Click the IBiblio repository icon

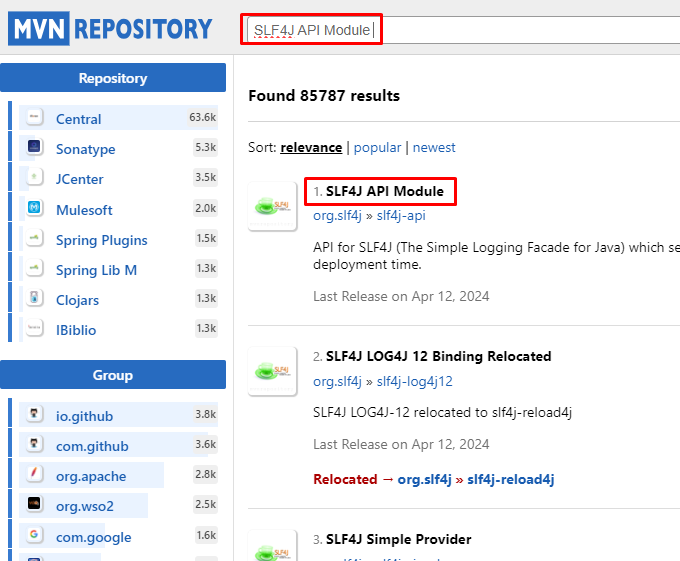pyautogui.click(x=34, y=328)
